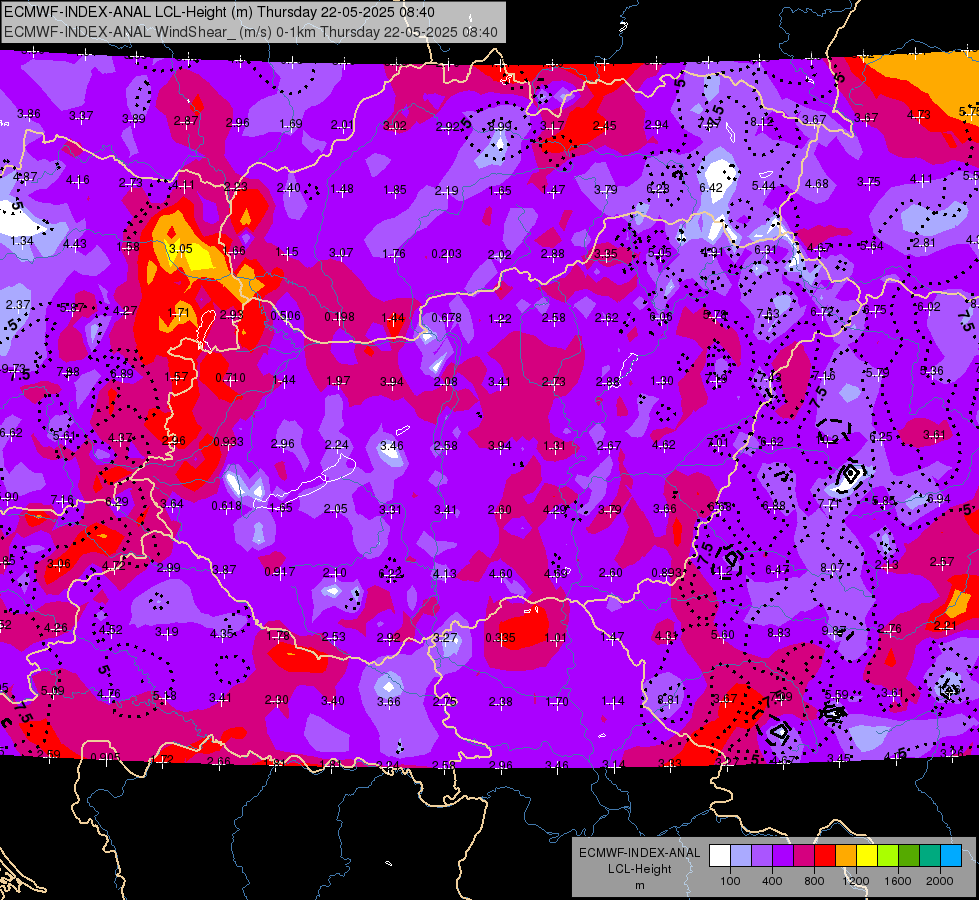Screen dimensions: 979x900
Task: Click the dark green legend swatch
Action: [x=909, y=856]
